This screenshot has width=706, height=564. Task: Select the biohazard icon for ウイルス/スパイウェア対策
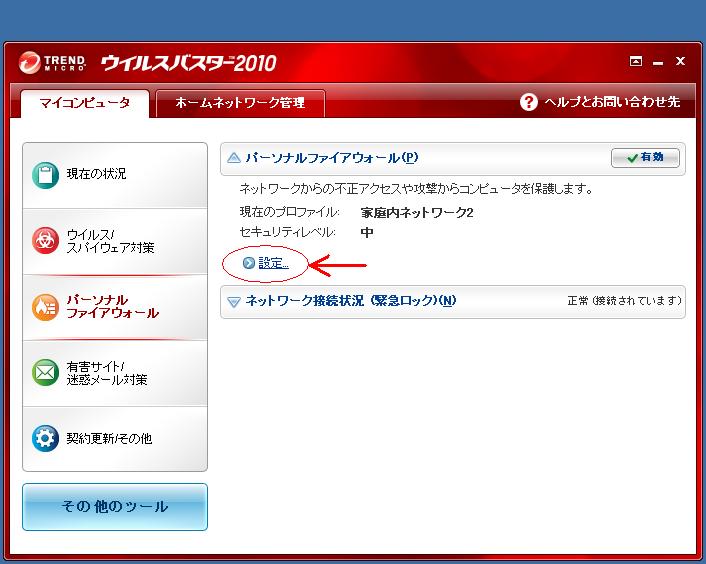click(x=46, y=240)
